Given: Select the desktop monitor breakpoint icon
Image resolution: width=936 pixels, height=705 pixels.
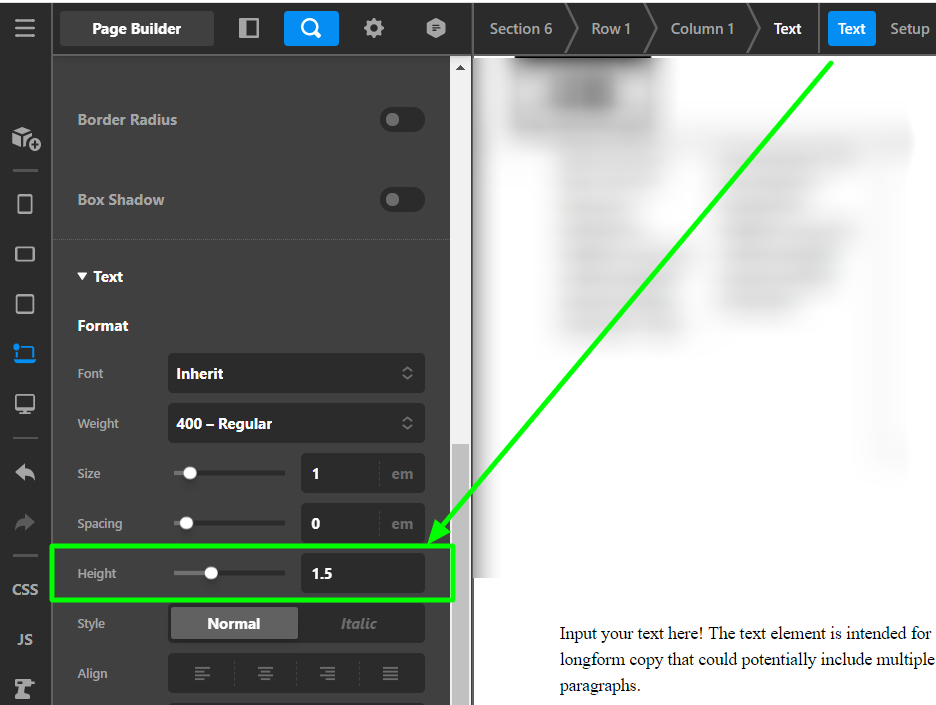Looking at the screenshot, I should (x=24, y=404).
